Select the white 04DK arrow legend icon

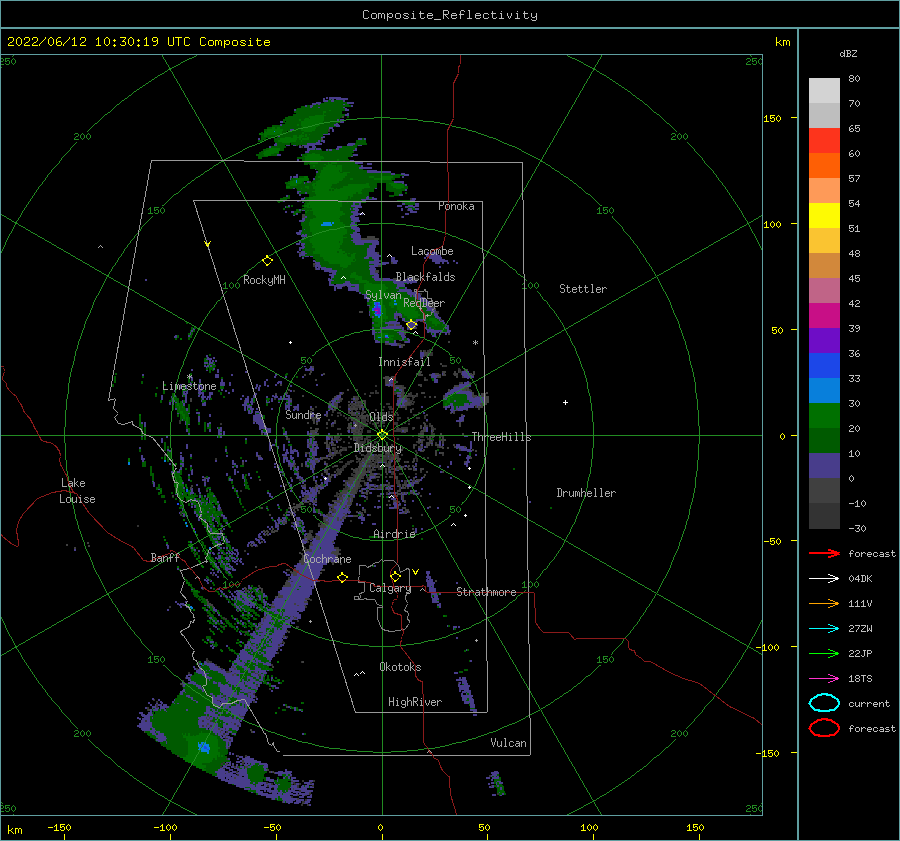pos(824,578)
